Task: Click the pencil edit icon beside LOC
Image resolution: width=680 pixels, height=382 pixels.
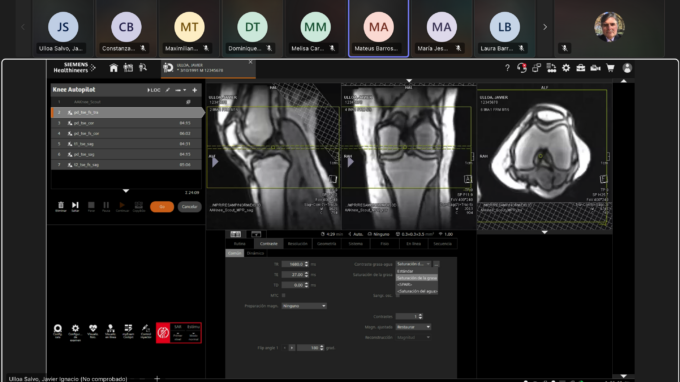Action: [167, 90]
